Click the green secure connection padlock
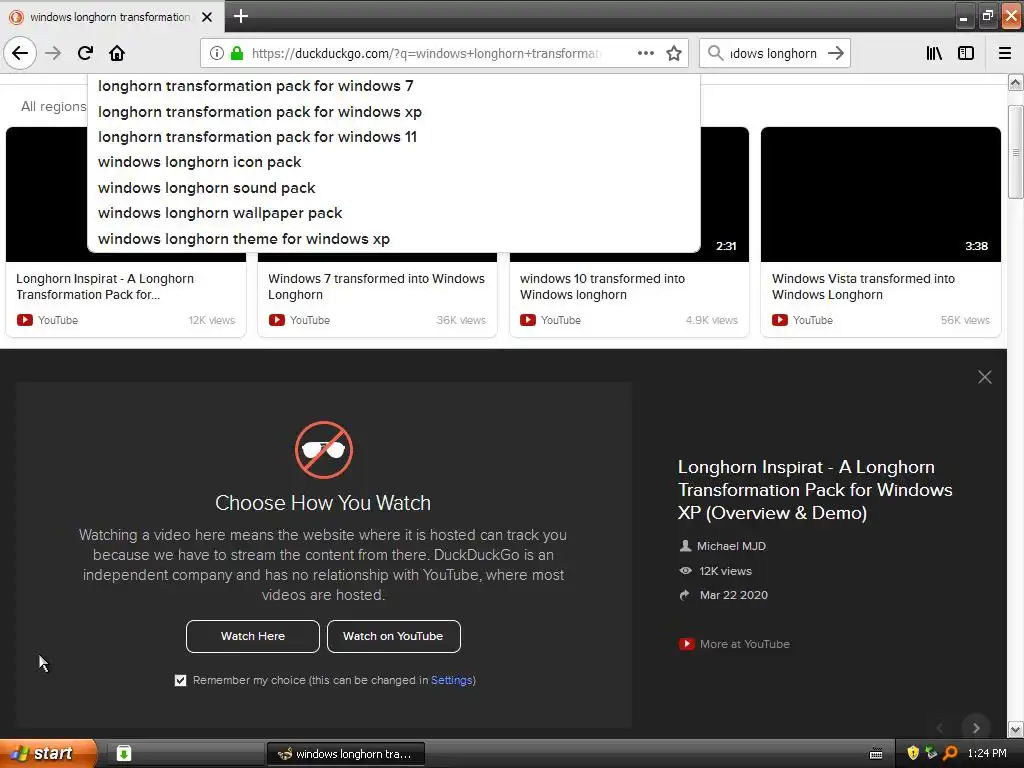The height and width of the screenshot is (768, 1024). pyautogui.click(x=237, y=54)
